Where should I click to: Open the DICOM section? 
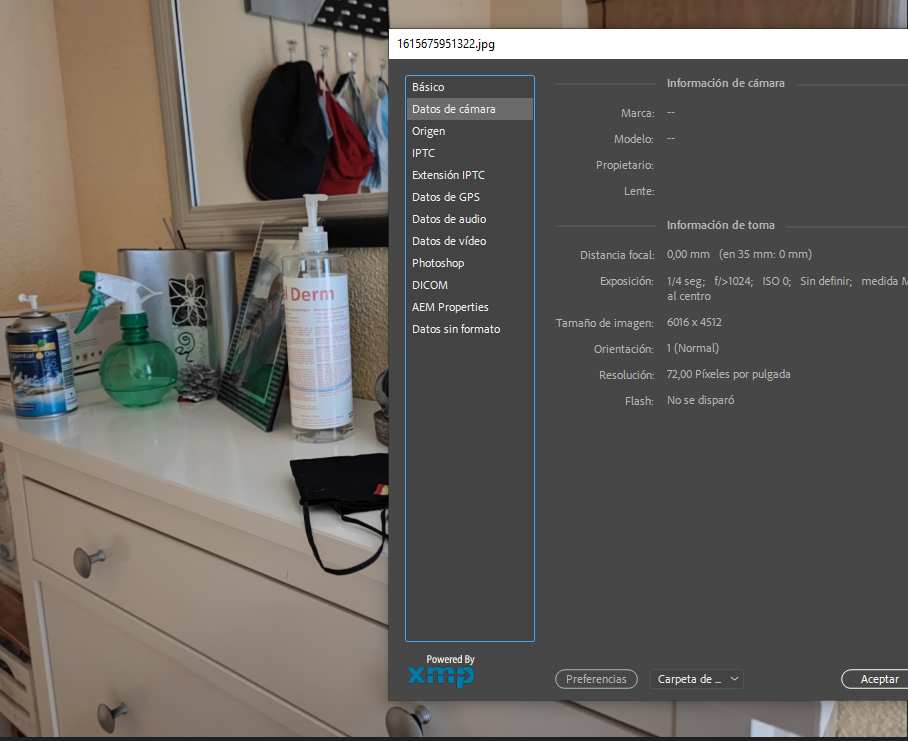pyautogui.click(x=469, y=285)
